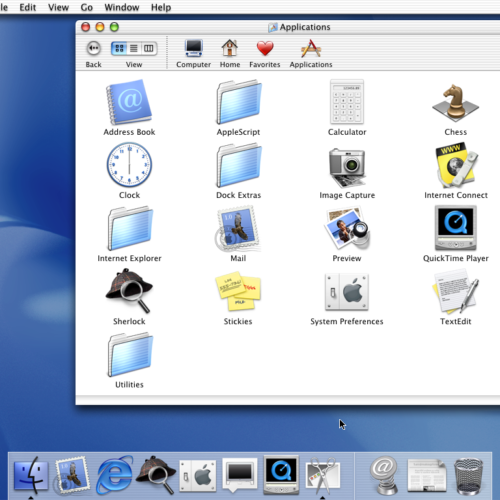Image resolution: width=500 pixels, height=500 pixels.
Task: Click the Applications window title
Action: pos(305,27)
